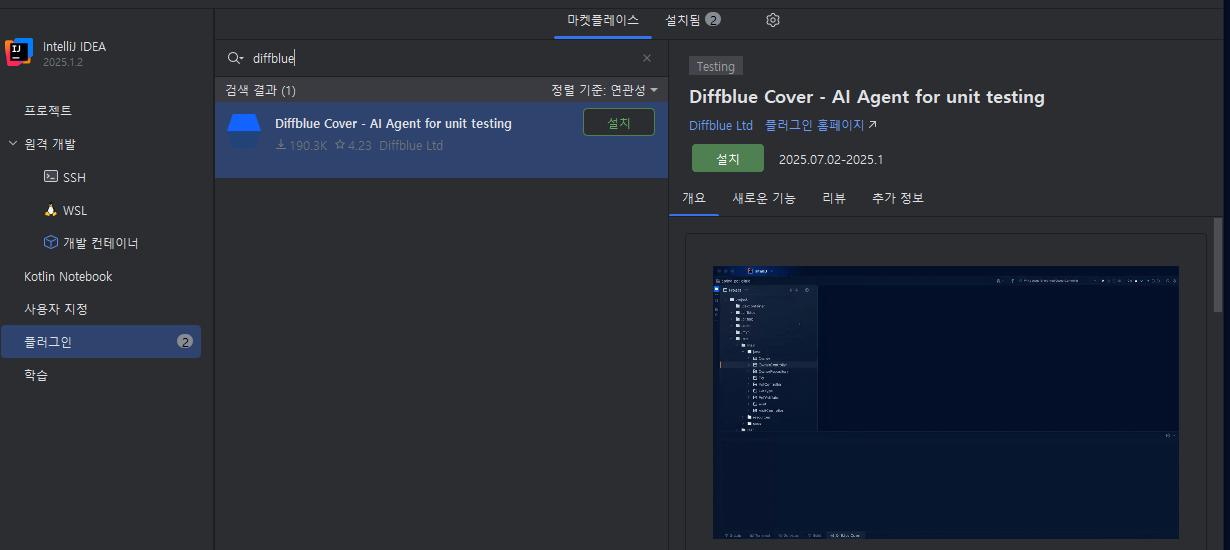Click the SSH terminal icon
Image resolution: width=1230 pixels, height=550 pixels.
point(51,177)
